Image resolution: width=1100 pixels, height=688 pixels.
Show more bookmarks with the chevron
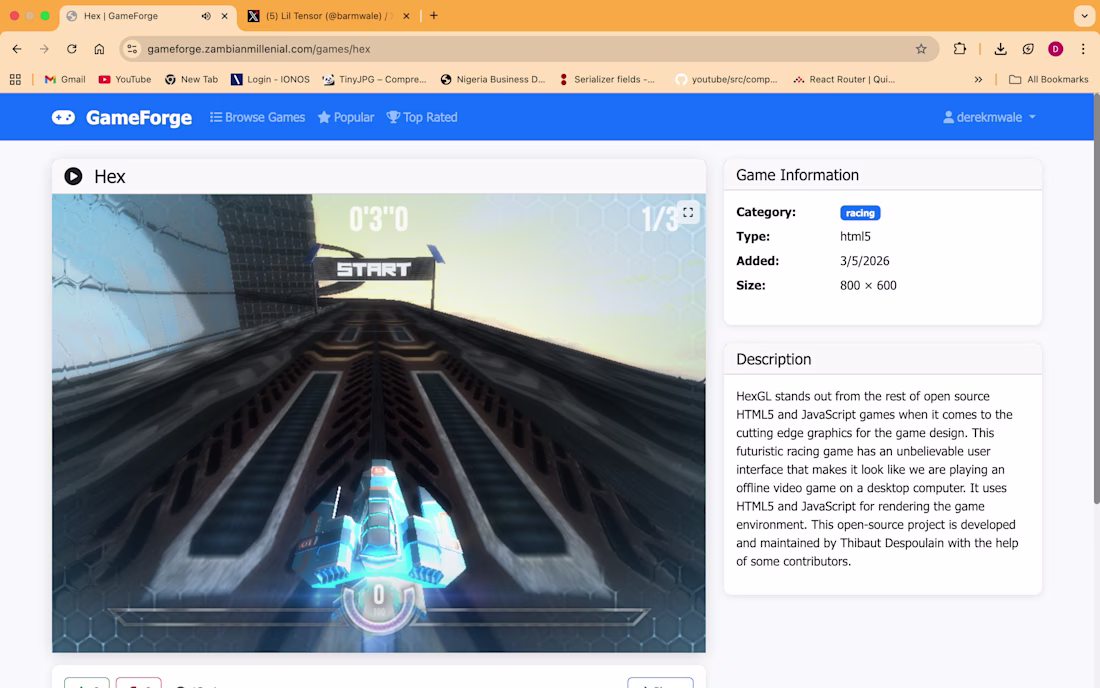[x=978, y=79]
